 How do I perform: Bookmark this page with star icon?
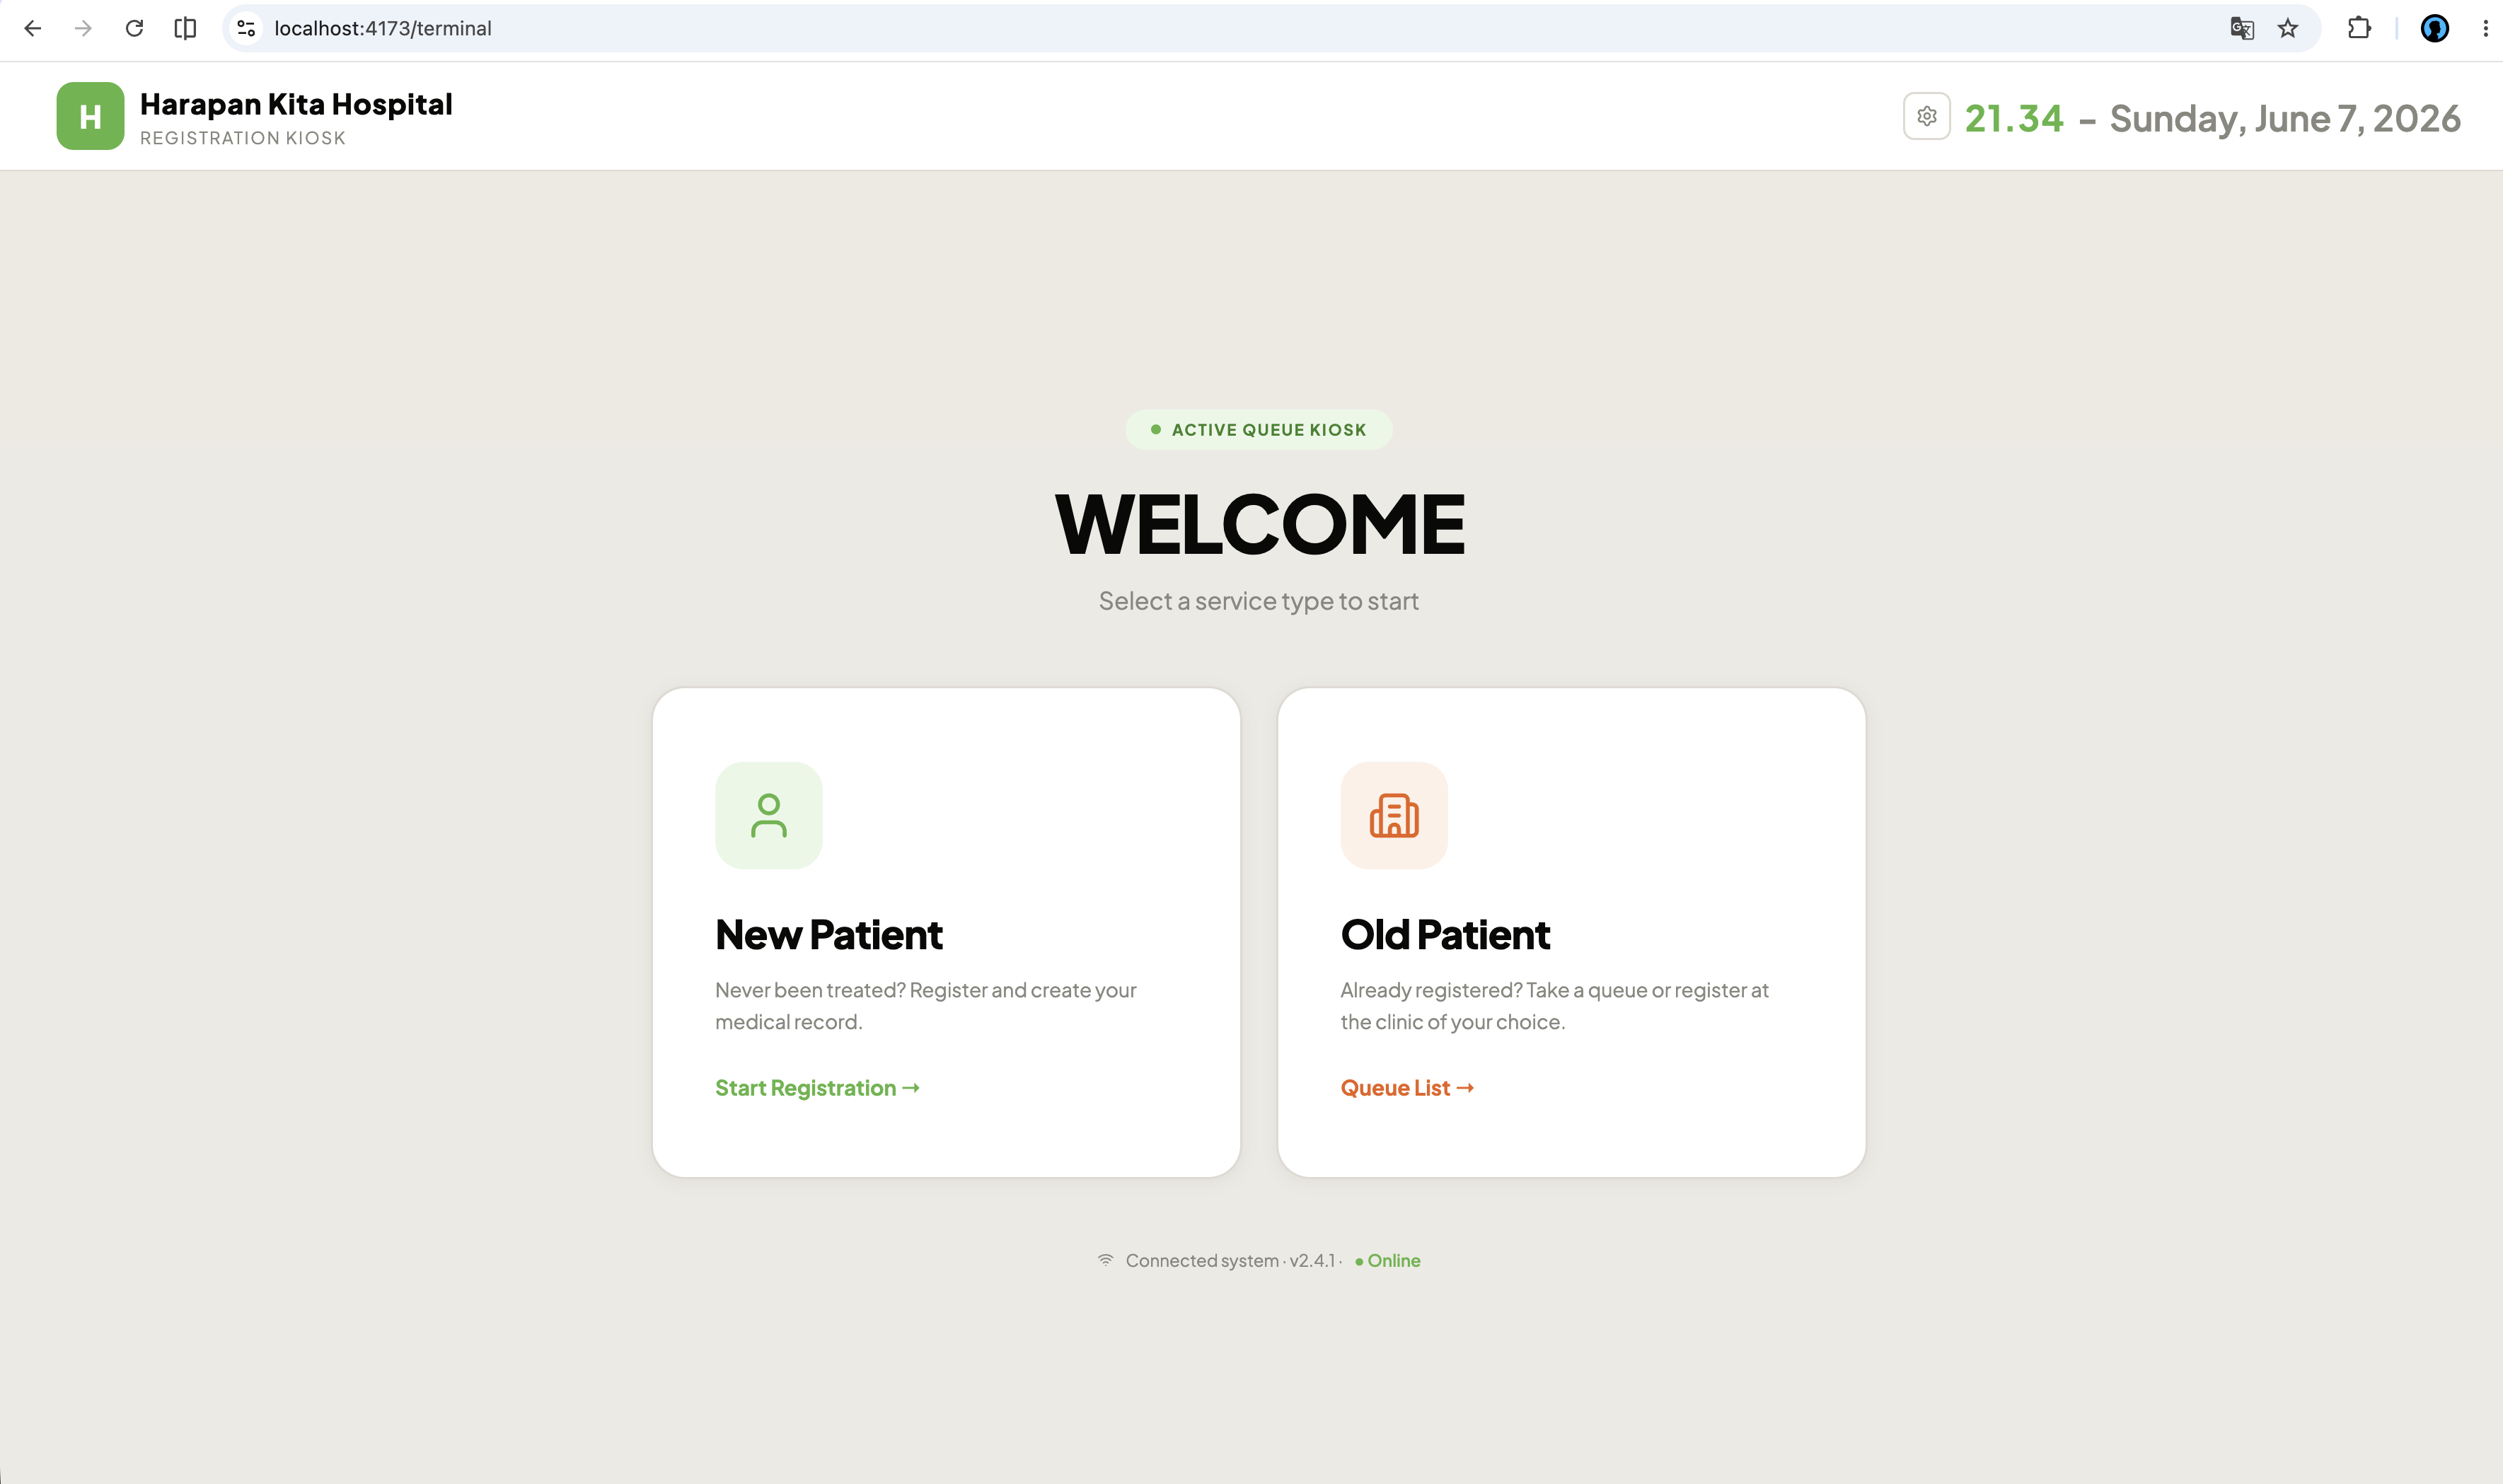[2288, 28]
